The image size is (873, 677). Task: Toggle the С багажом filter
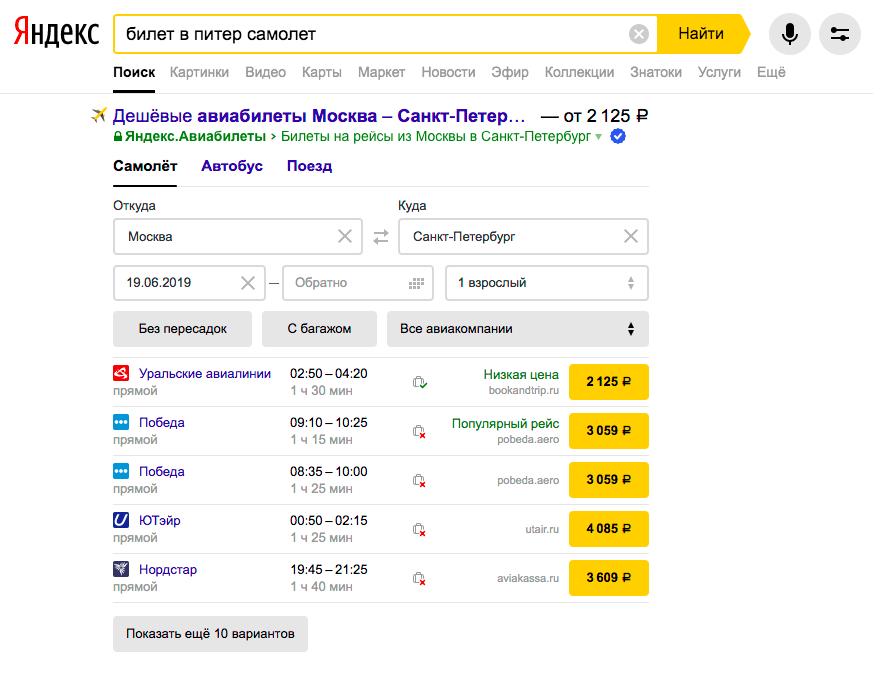(319, 328)
